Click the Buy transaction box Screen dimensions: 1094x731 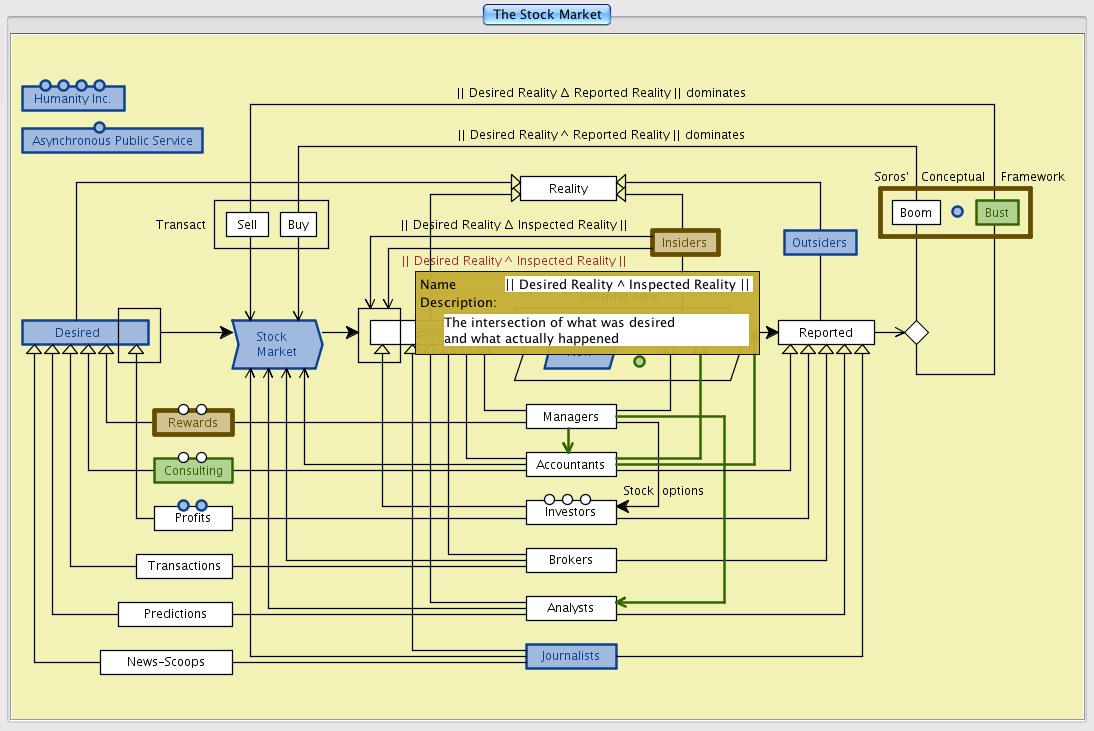[x=298, y=225]
